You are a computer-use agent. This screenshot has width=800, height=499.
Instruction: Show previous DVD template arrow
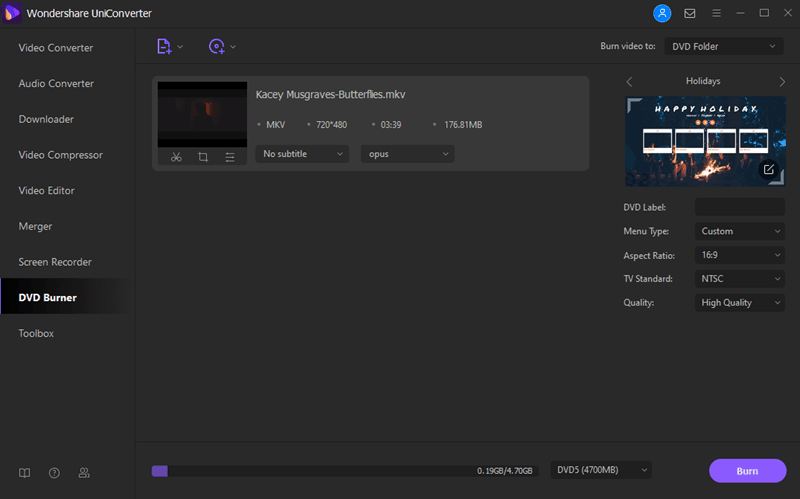coord(630,82)
